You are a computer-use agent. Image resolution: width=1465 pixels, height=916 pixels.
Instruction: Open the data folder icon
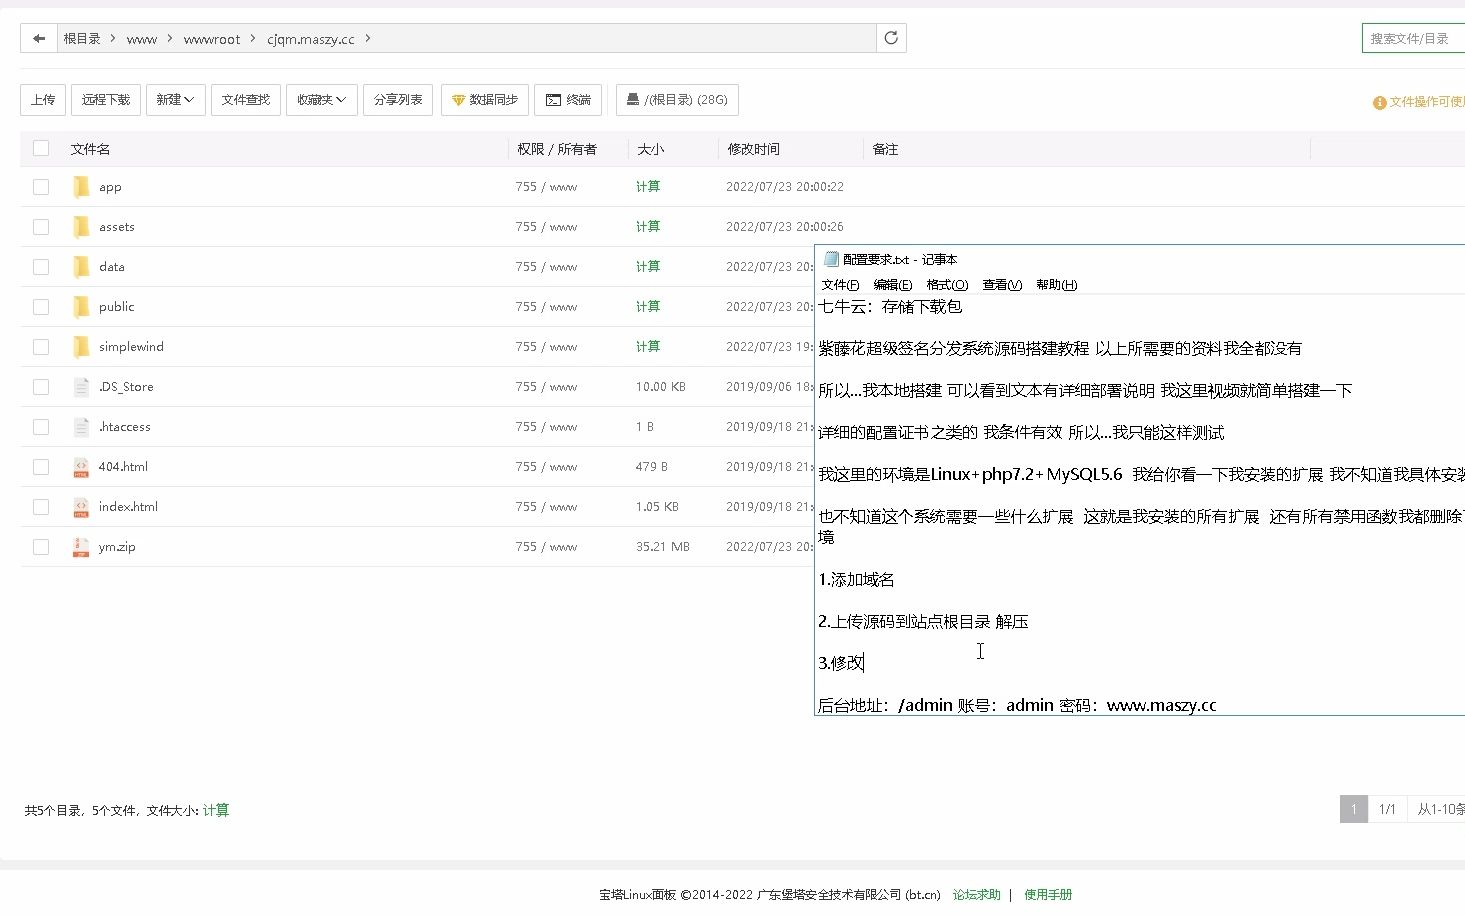click(81, 267)
